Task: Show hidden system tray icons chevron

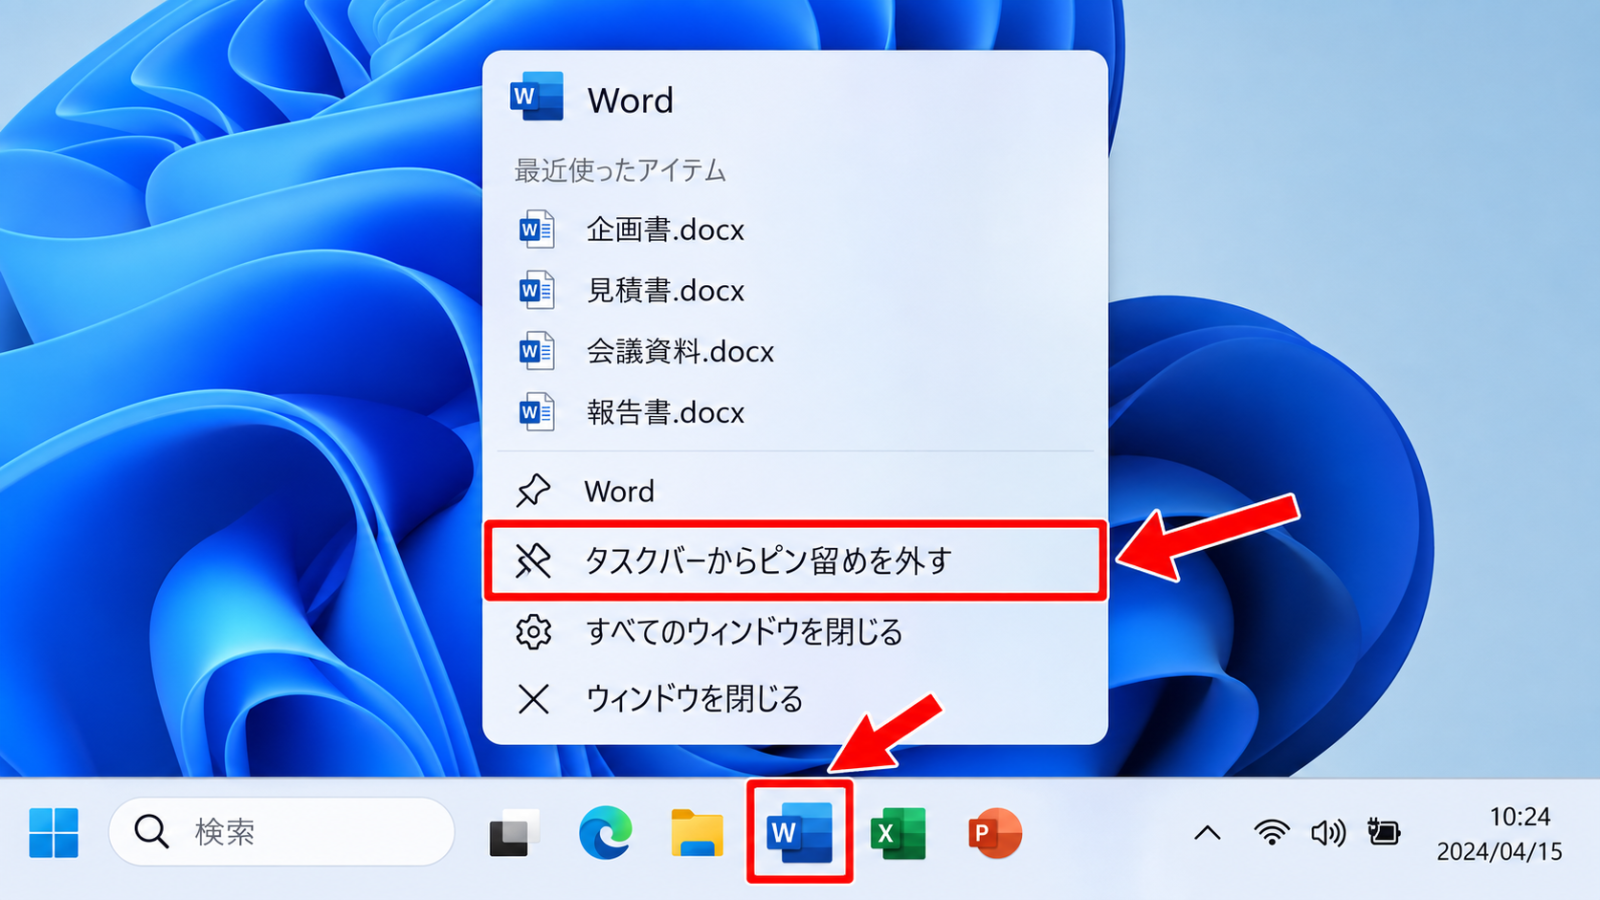Action: point(1207,832)
